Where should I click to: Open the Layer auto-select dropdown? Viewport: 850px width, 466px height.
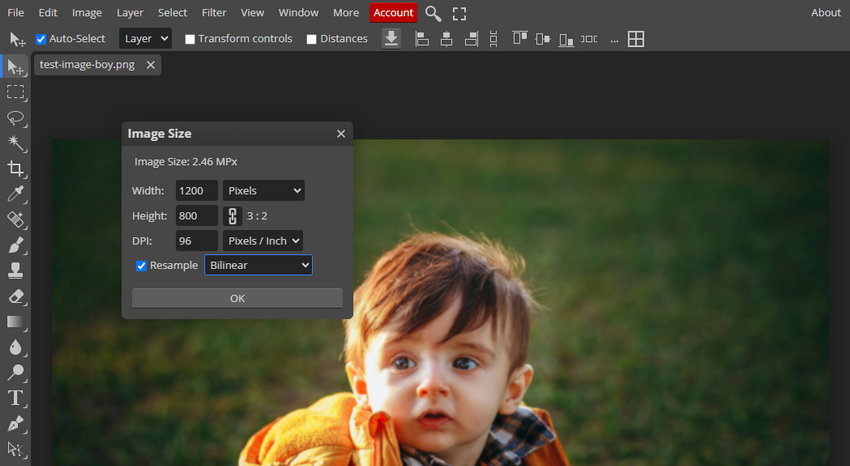point(145,38)
